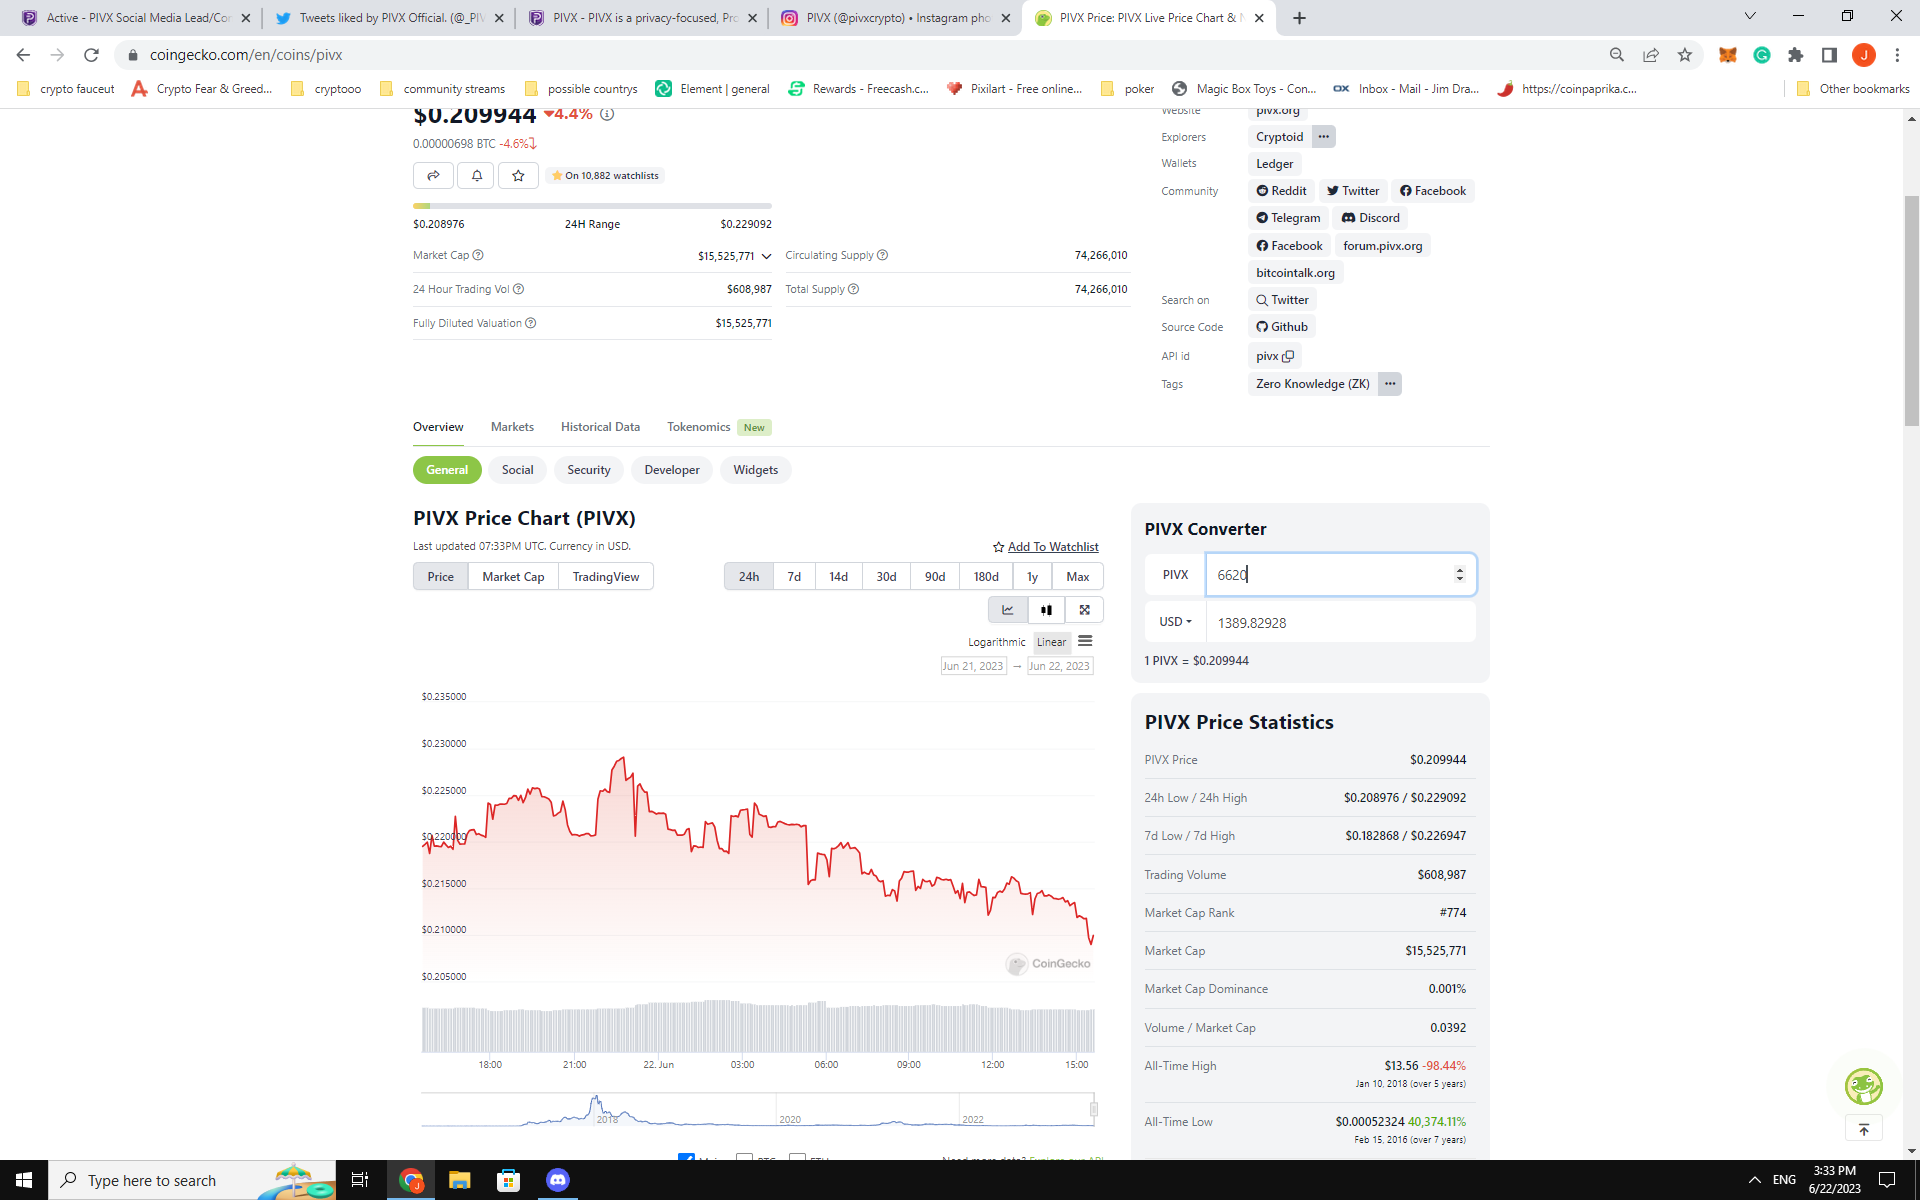Image resolution: width=1920 pixels, height=1200 pixels.
Task: Switch to candlestick chart view icon
Action: click(1046, 610)
